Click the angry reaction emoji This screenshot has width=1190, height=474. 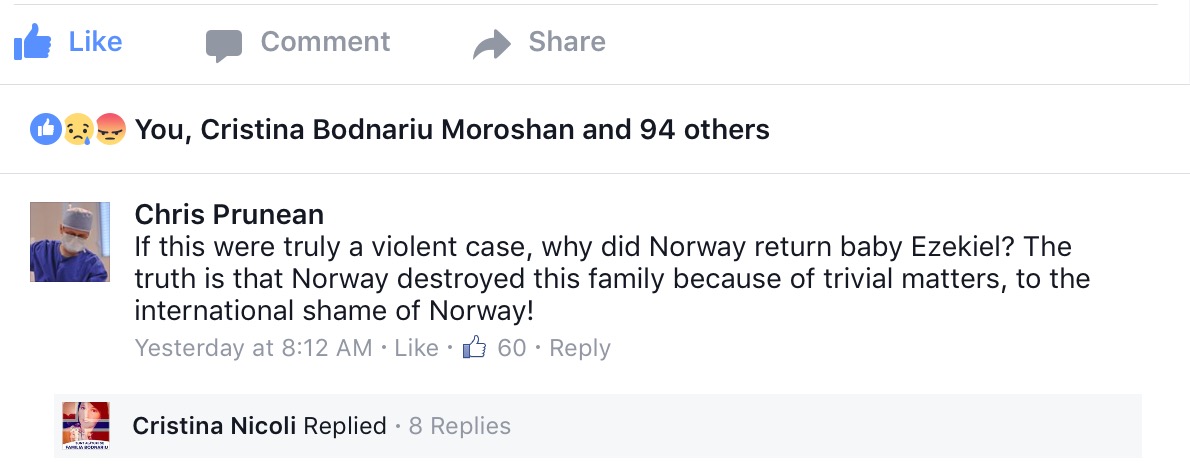coord(110,129)
